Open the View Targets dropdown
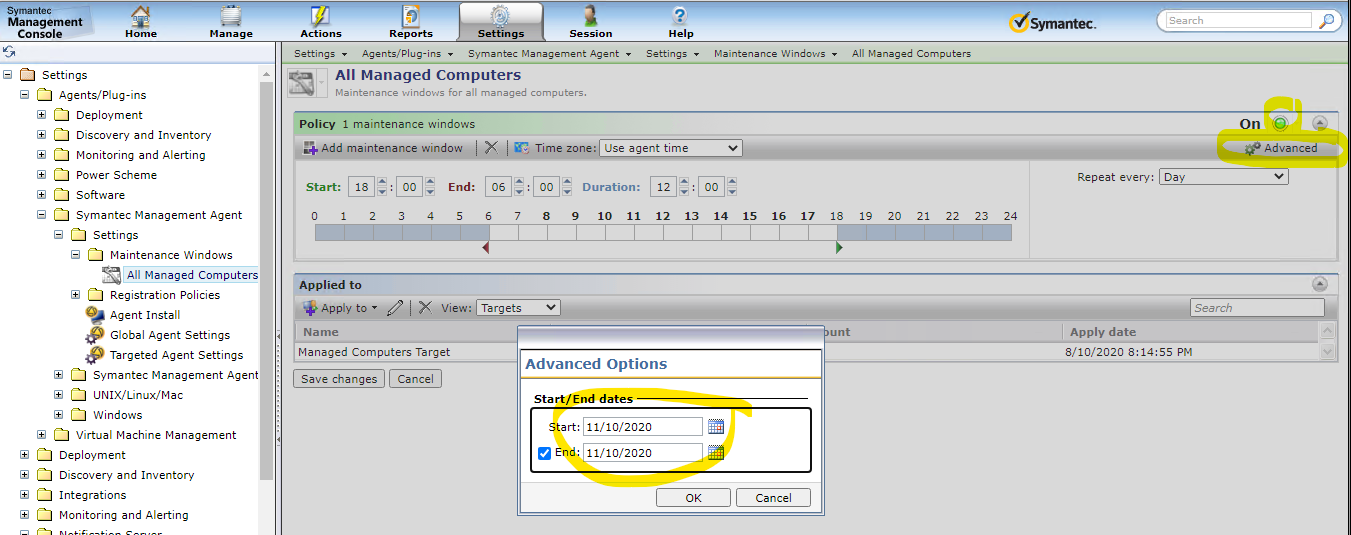Viewport: 1351px width, 535px height. pos(518,308)
